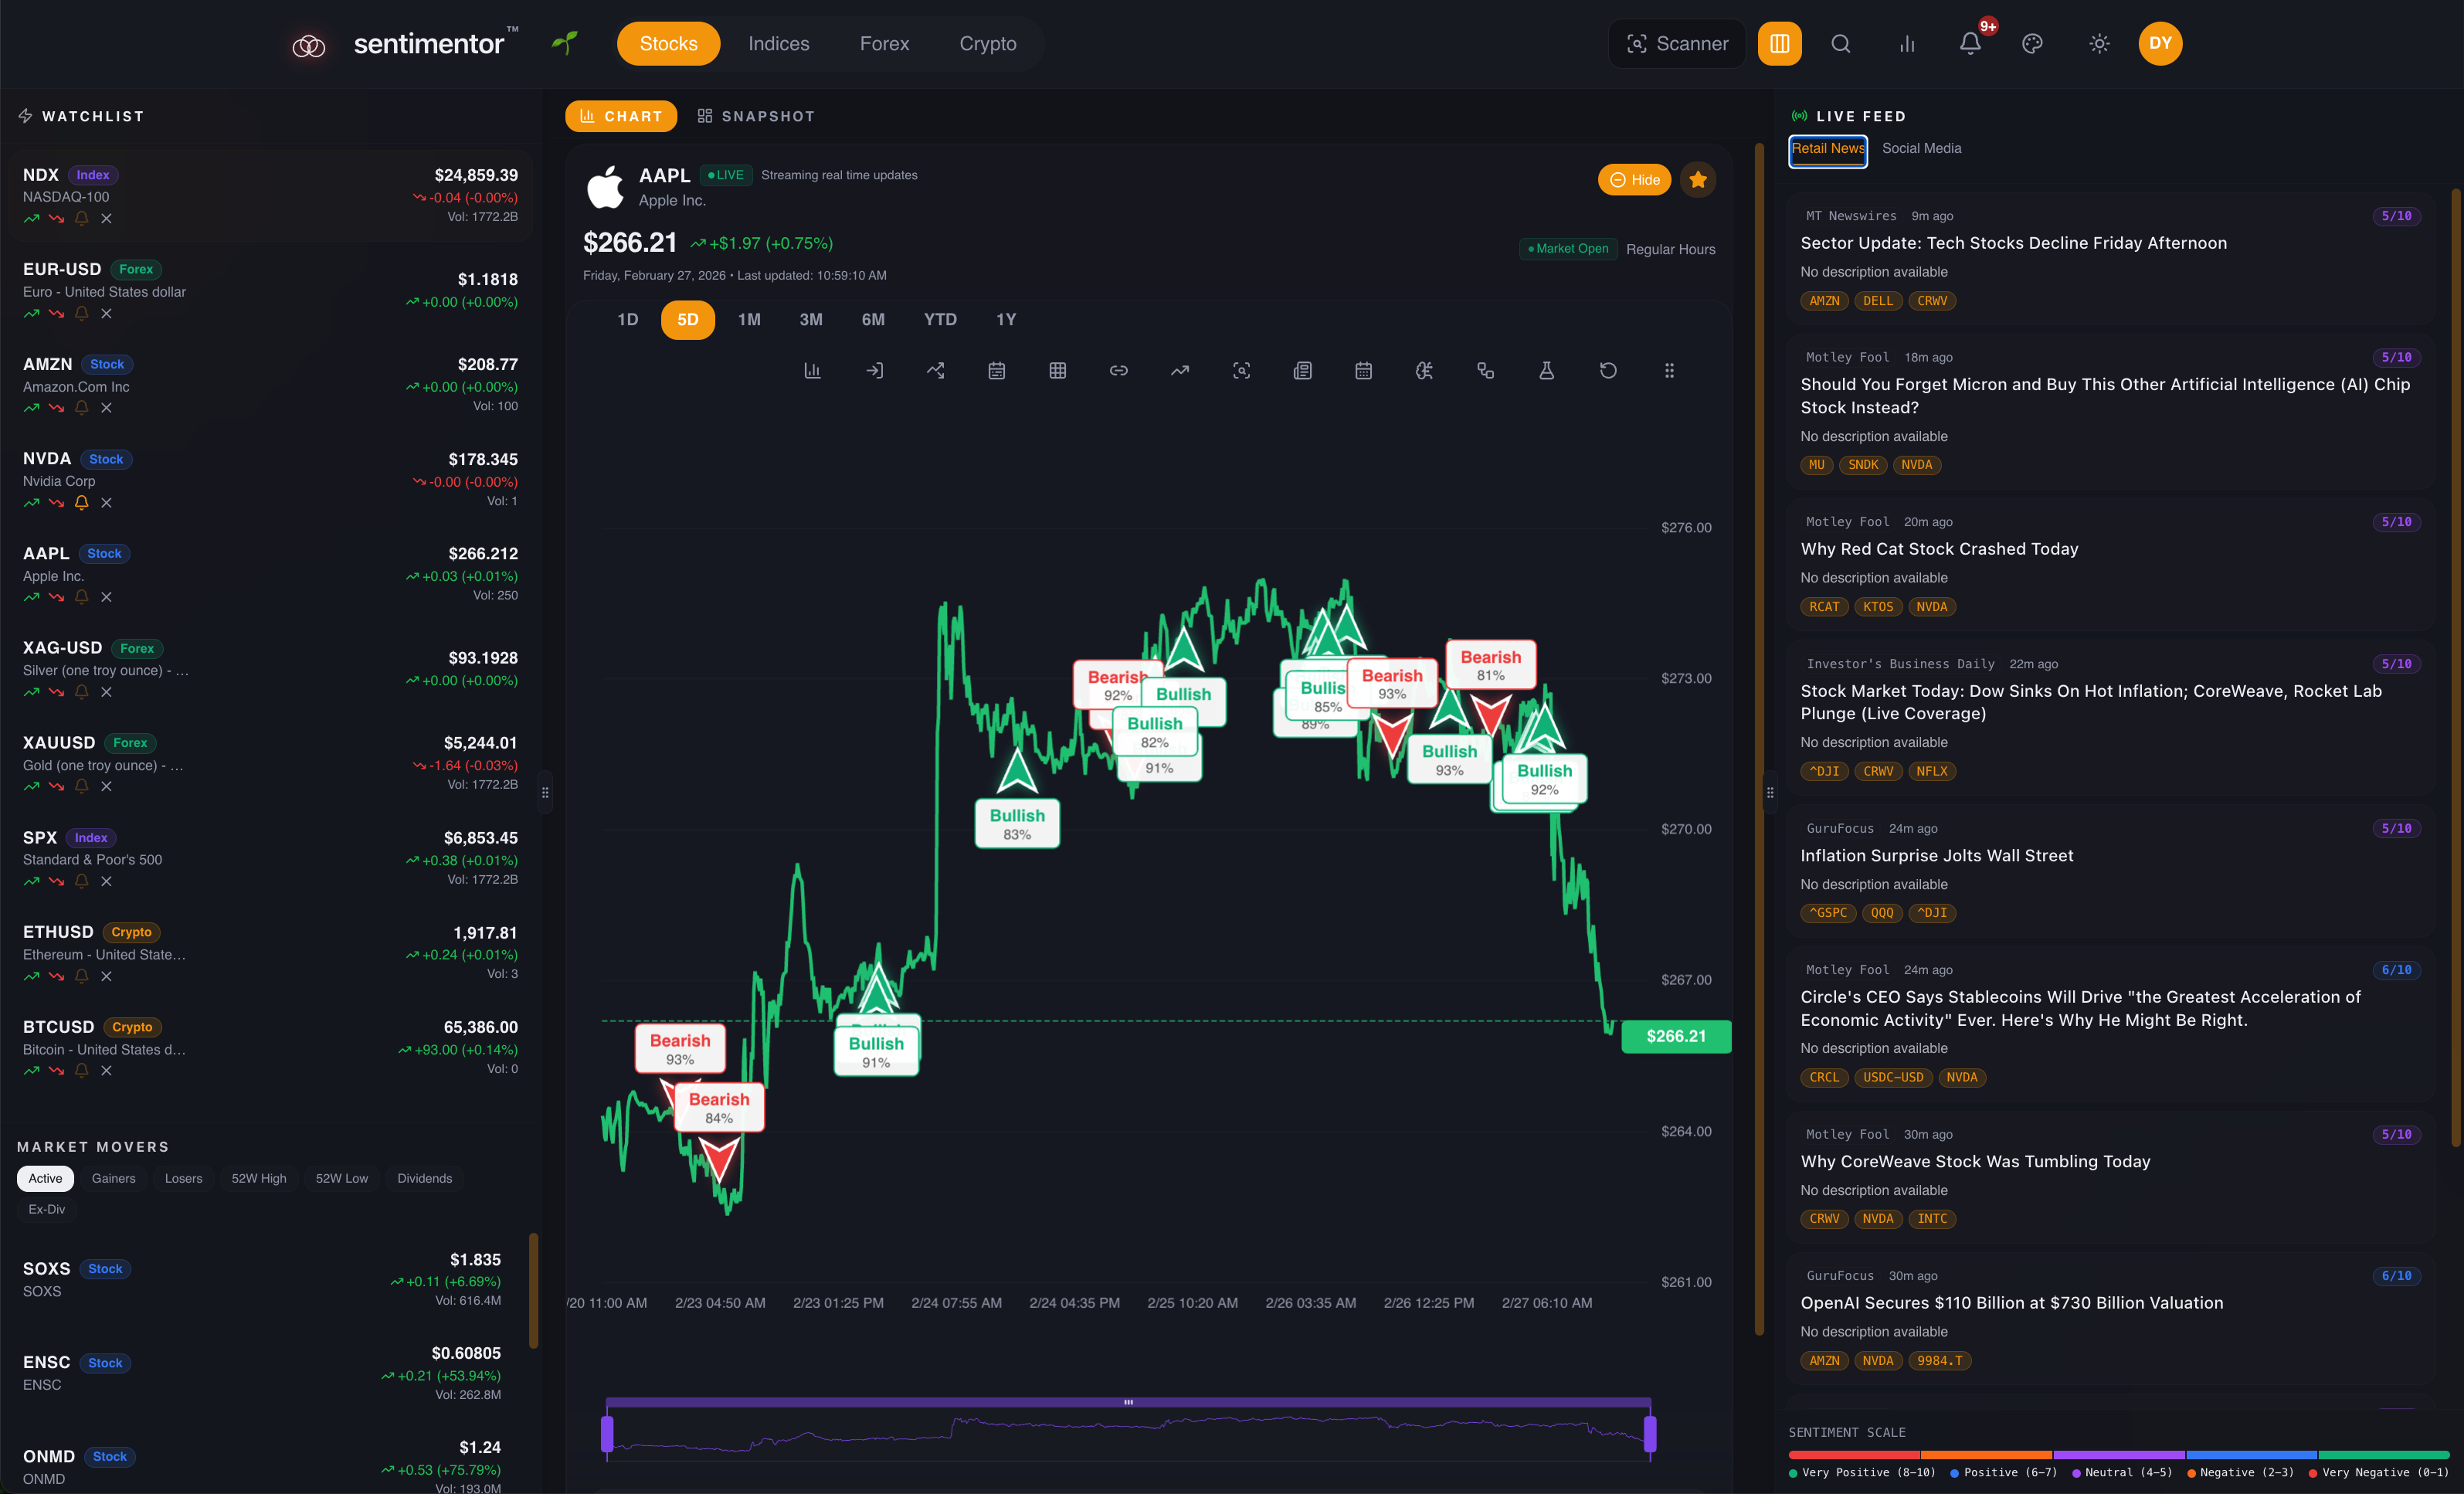Show Losers in Market Movers
The image size is (2464, 1494).
[182, 1178]
